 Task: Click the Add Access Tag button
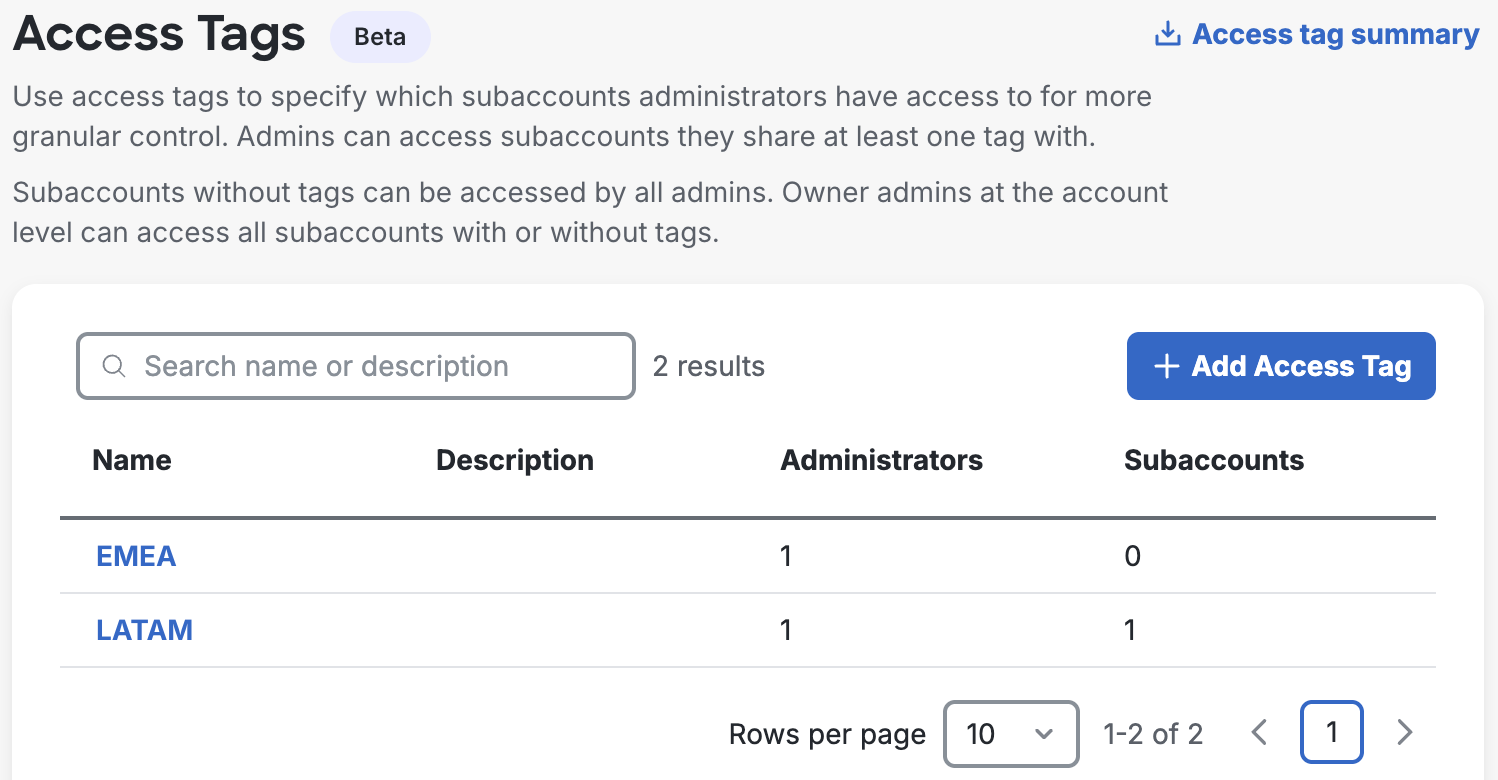click(x=1281, y=366)
